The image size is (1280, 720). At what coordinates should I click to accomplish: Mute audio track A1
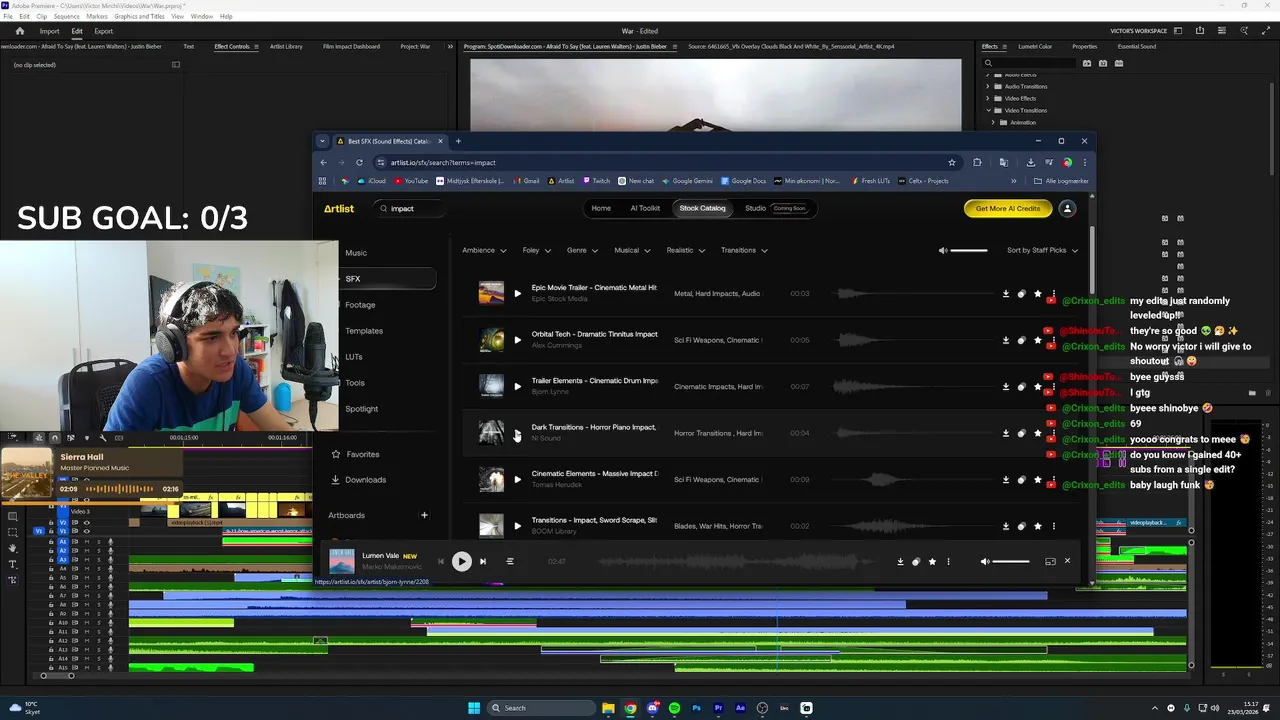click(x=87, y=542)
